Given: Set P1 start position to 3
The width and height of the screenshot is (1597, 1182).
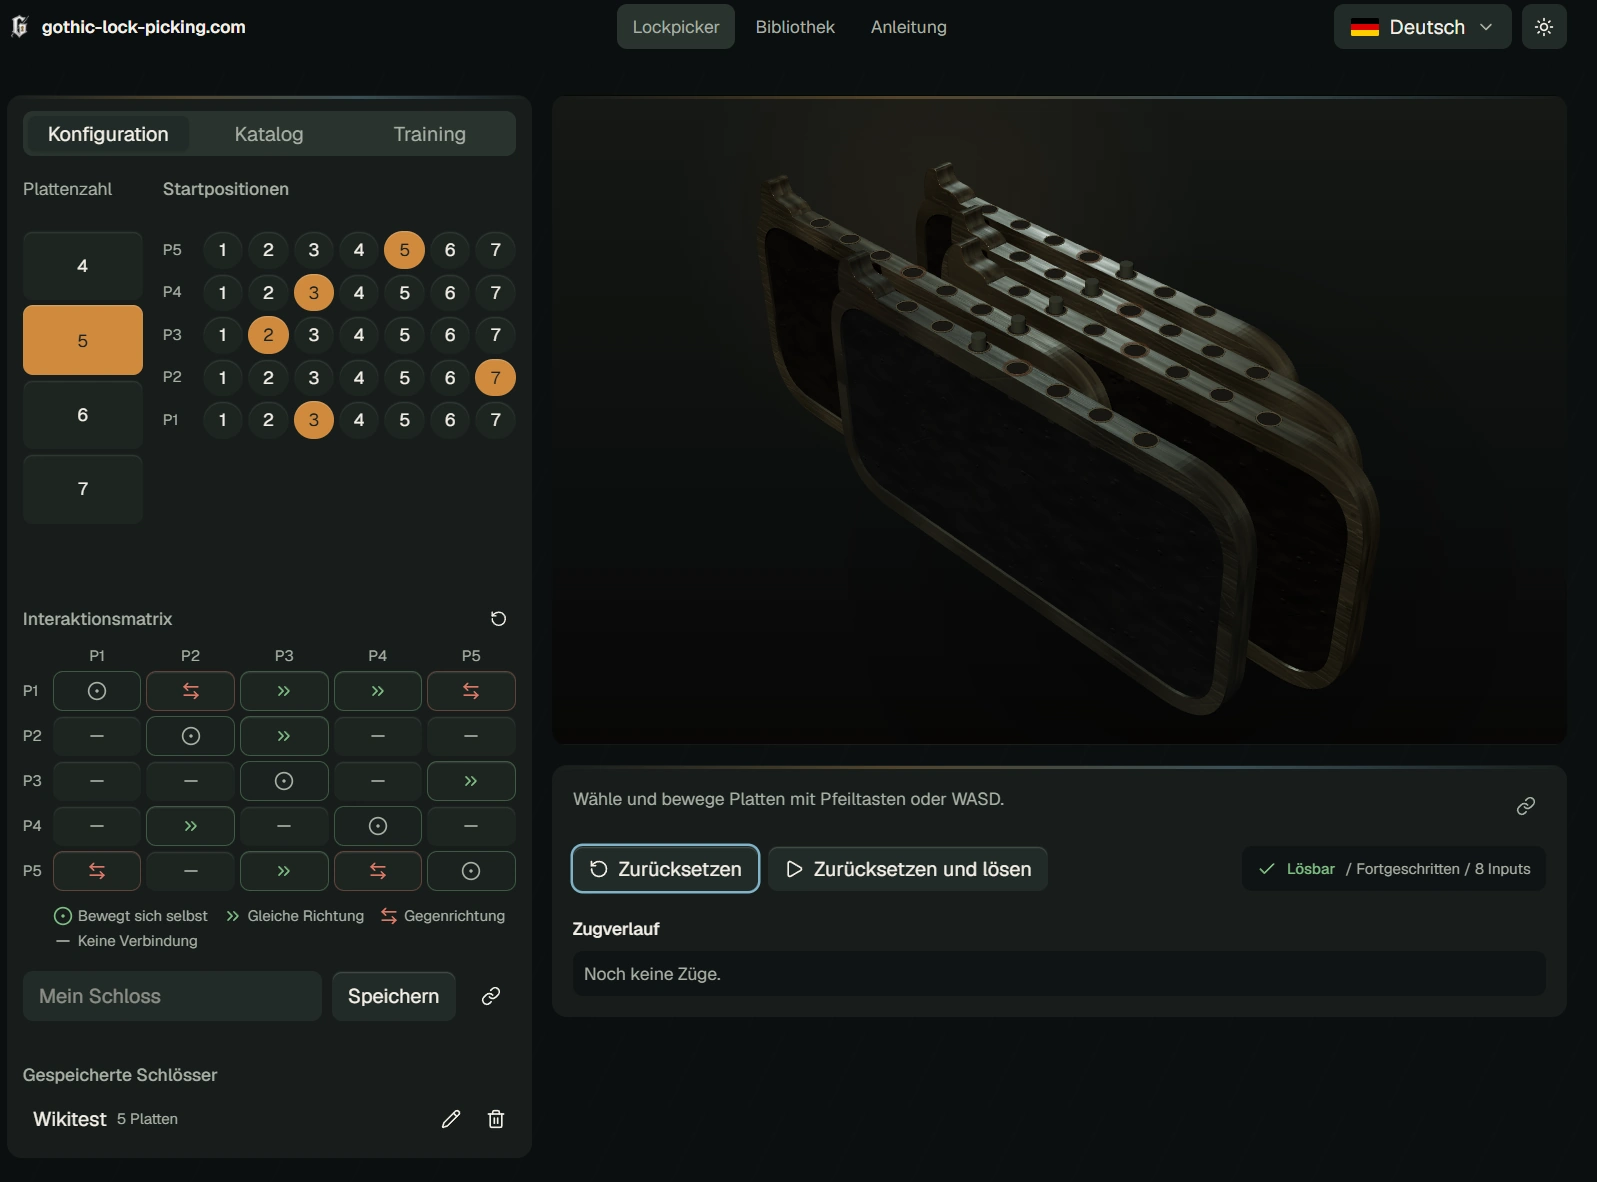Looking at the screenshot, I should click(x=314, y=420).
